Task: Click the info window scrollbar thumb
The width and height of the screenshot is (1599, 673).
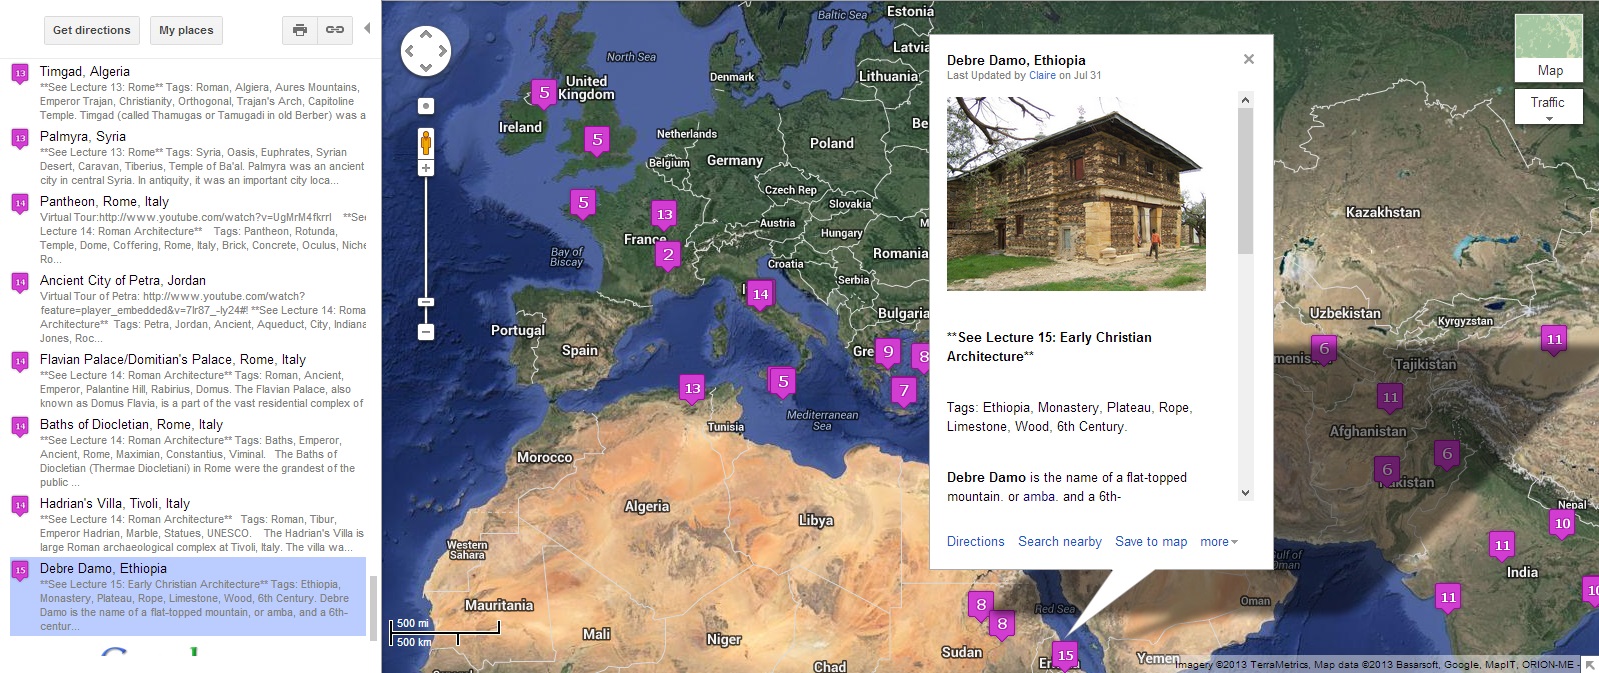Action: coord(1245,180)
